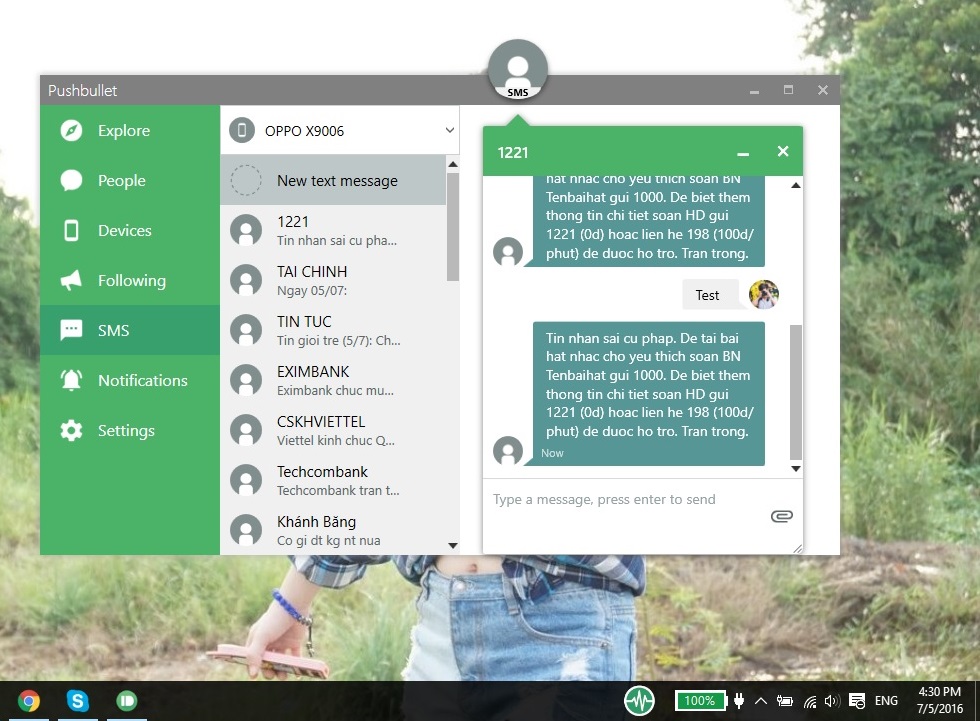Click New text message
The image size is (980, 721).
[335, 180]
